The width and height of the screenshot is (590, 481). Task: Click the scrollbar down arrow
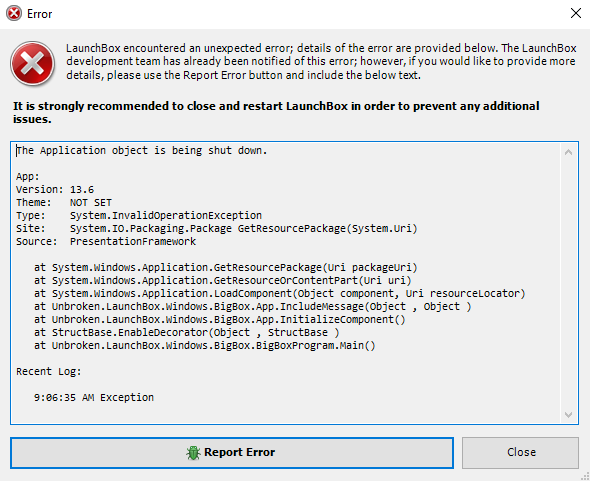tap(569, 414)
